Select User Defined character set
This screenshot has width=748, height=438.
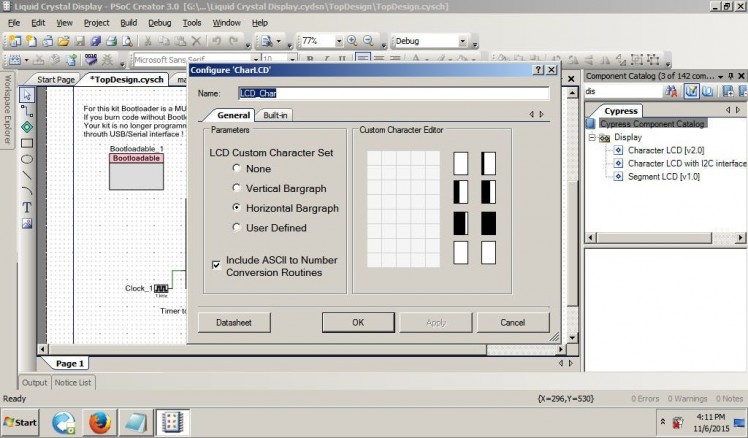click(x=237, y=227)
